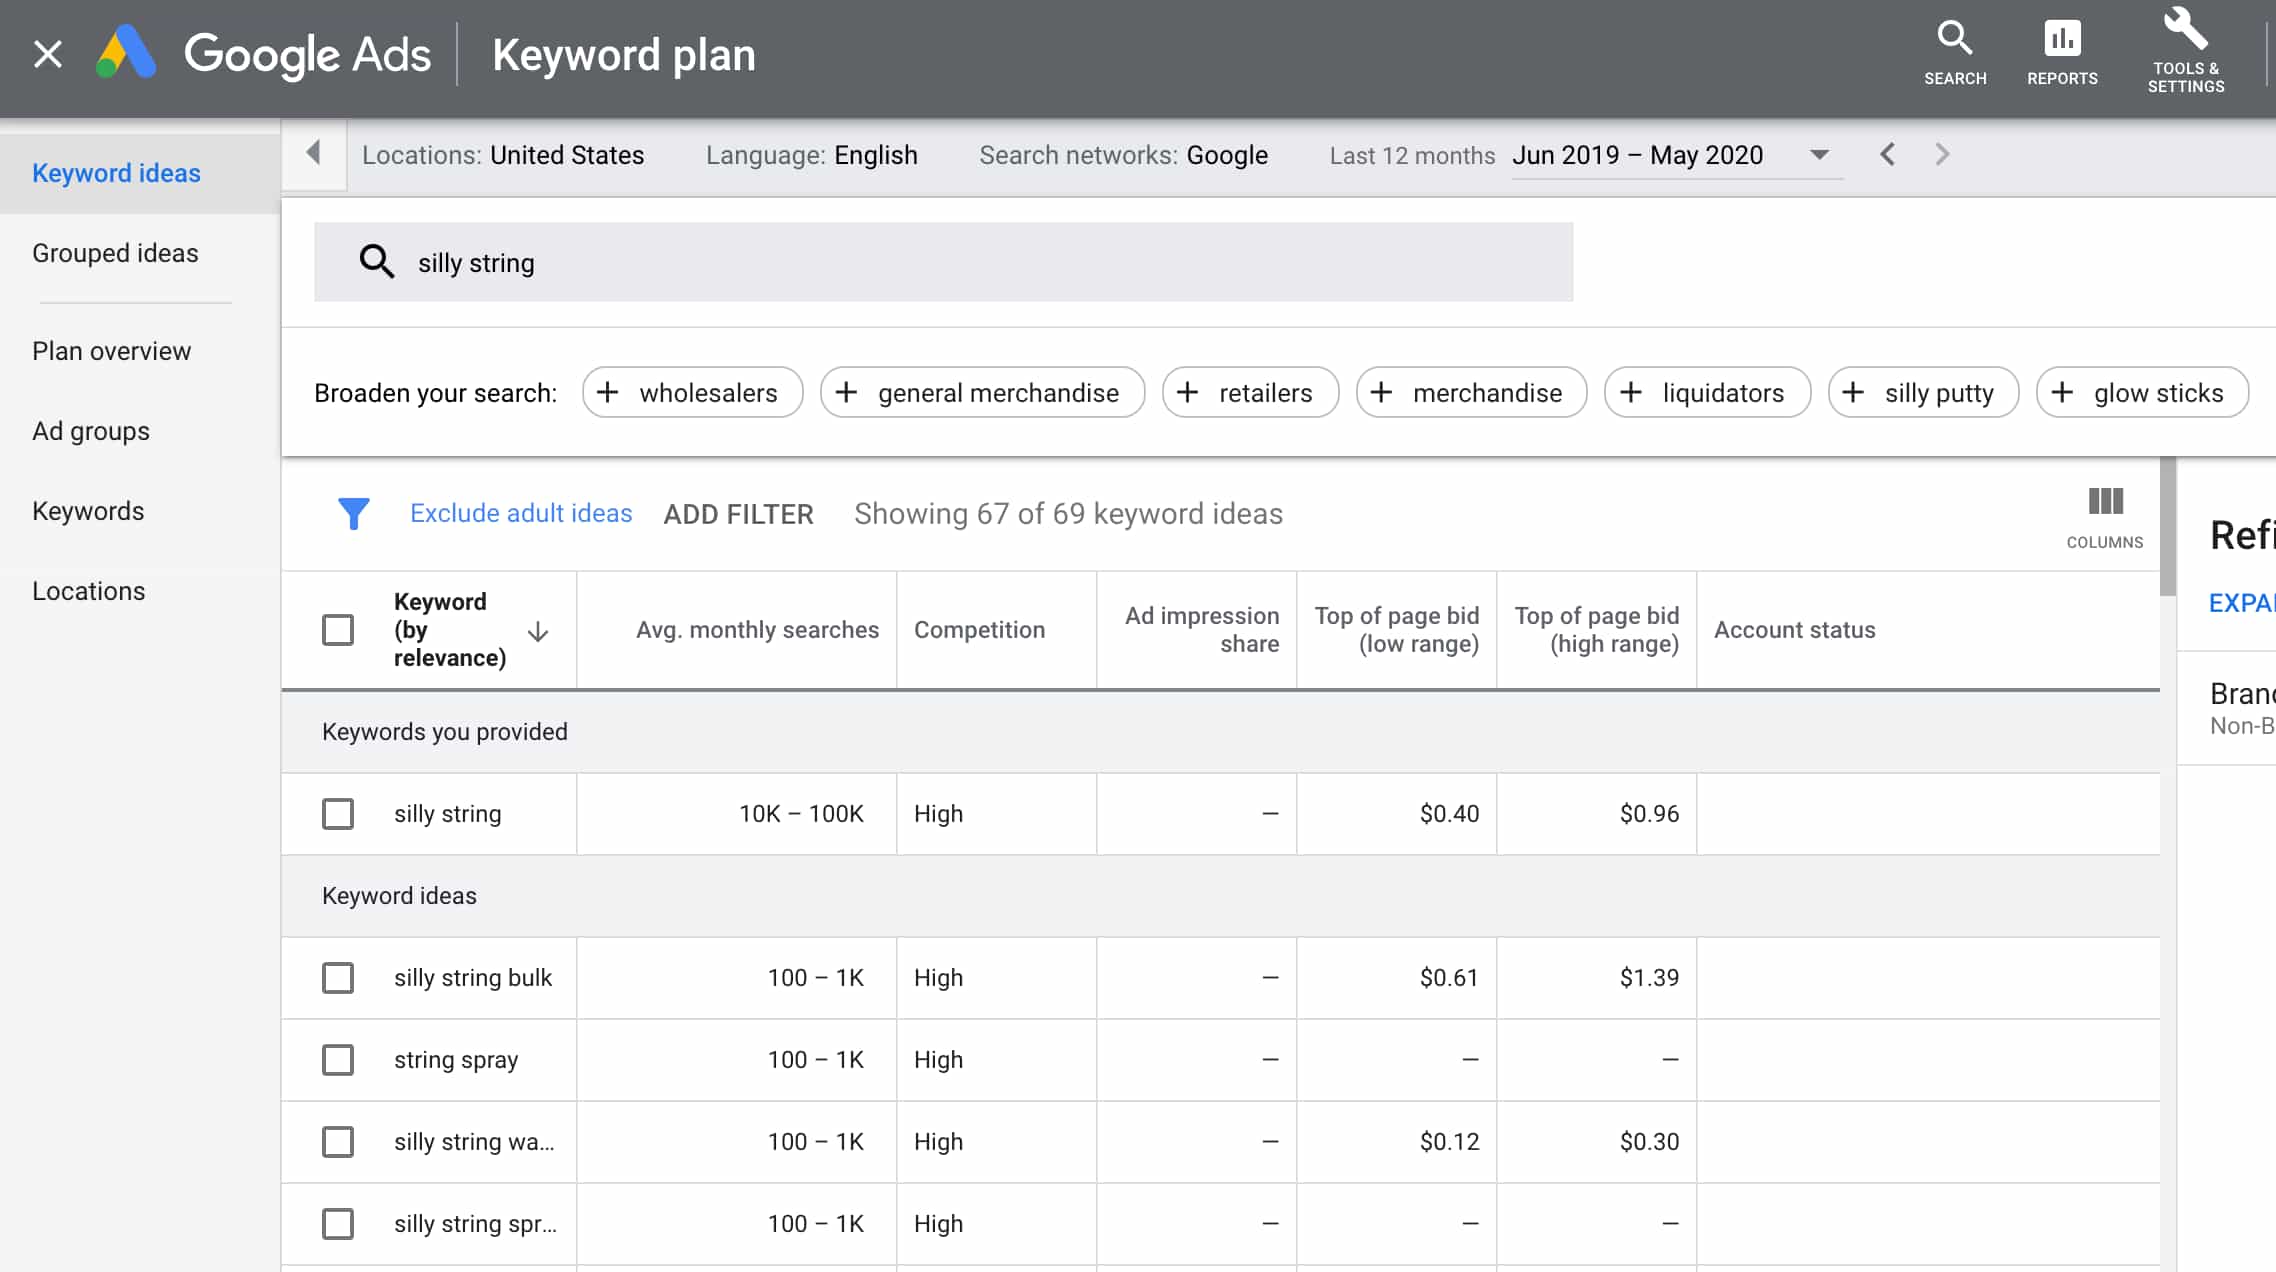Click the blue filter funnel icon
Screen dimensions: 2276x1272
click(353, 513)
